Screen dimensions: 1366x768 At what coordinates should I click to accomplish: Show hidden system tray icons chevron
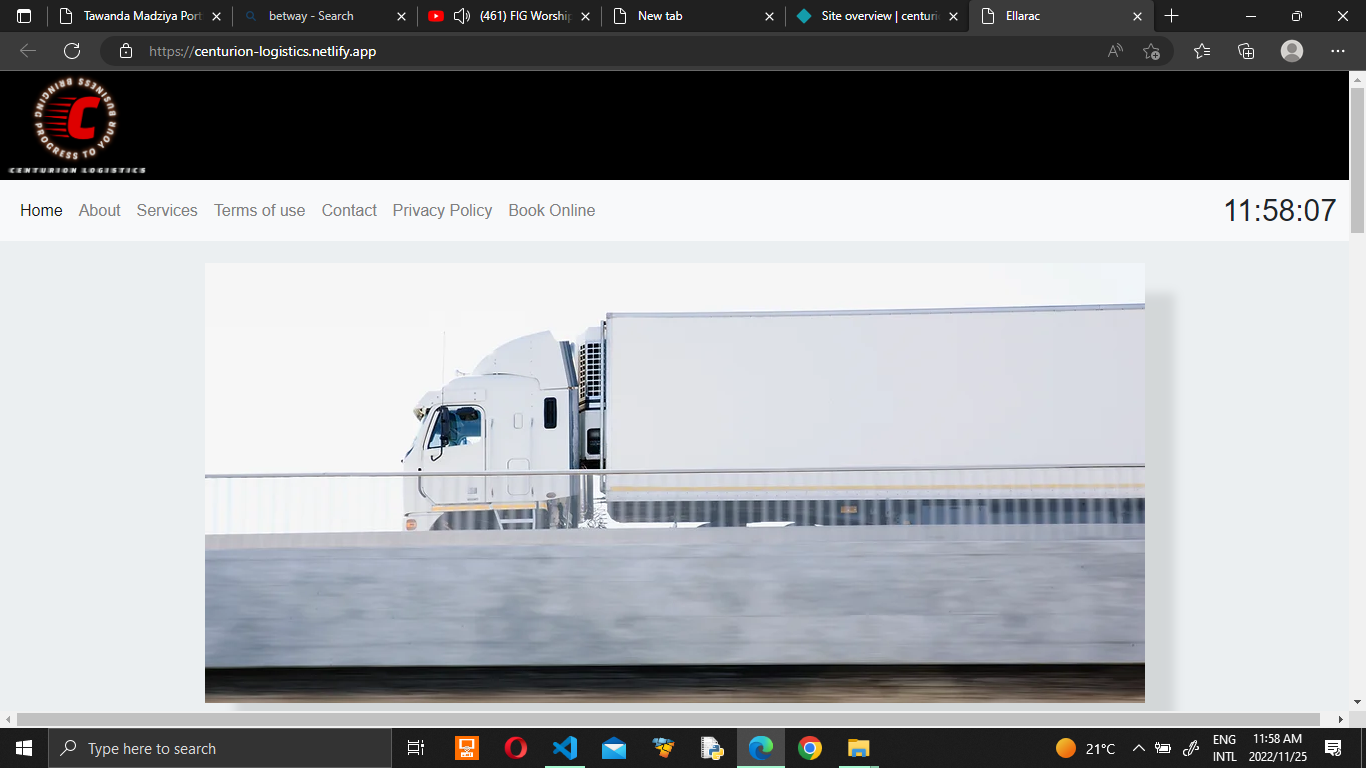click(1138, 748)
